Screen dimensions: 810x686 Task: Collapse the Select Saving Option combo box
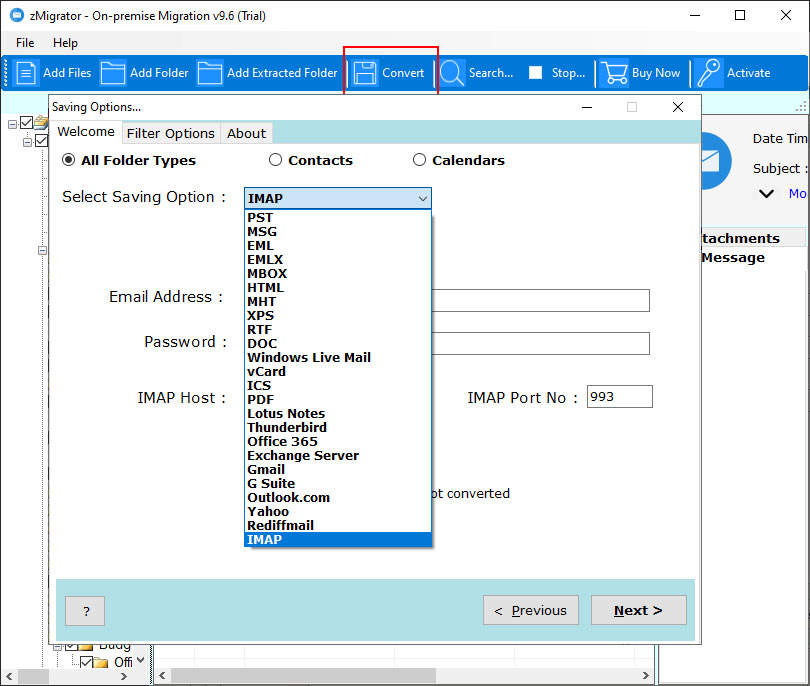[423, 198]
